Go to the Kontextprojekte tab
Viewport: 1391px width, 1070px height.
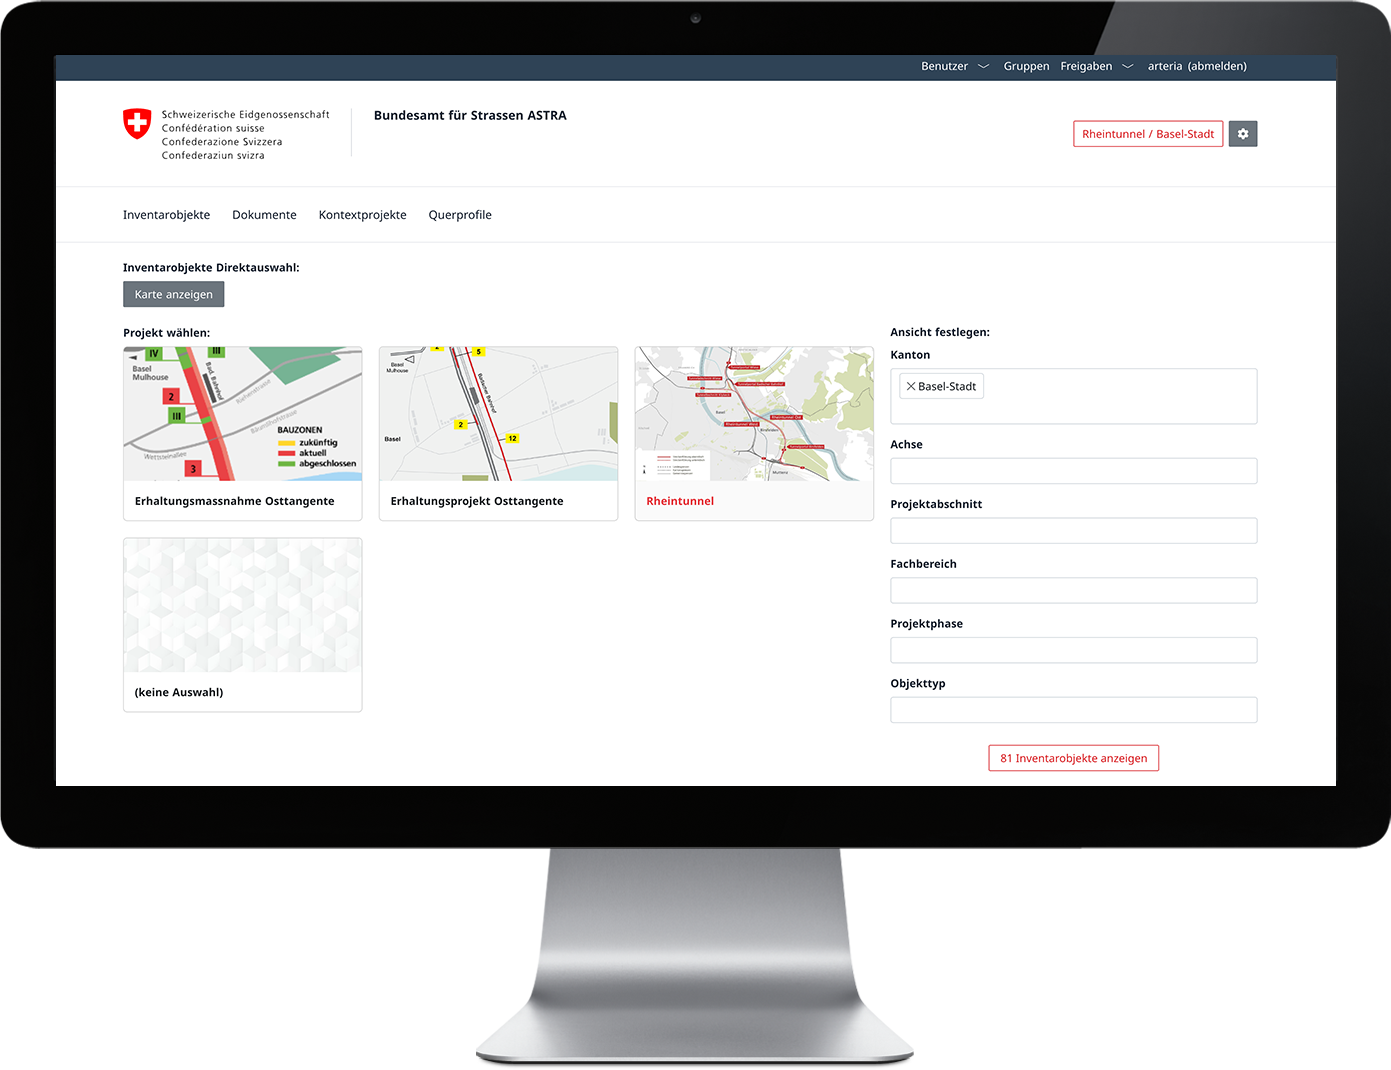(362, 215)
